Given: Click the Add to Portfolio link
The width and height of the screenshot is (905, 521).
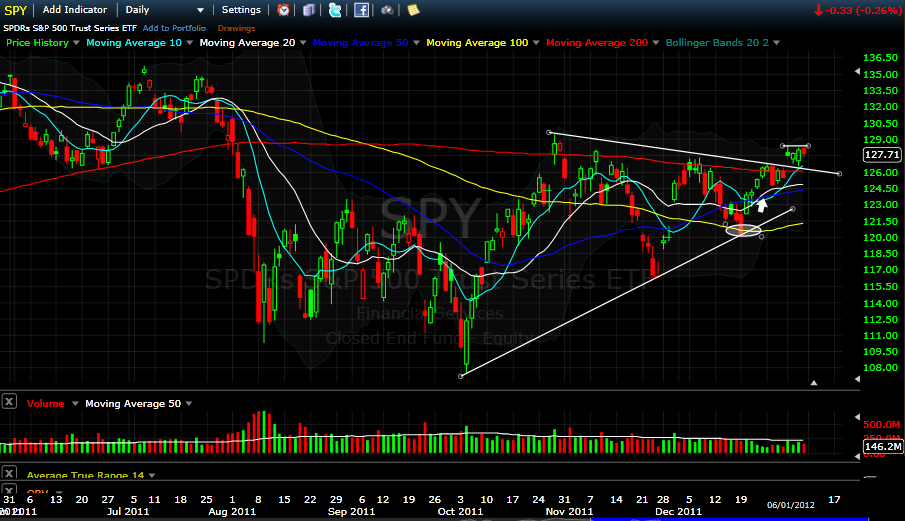Looking at the screenshot, I should [x=174, y=28].
